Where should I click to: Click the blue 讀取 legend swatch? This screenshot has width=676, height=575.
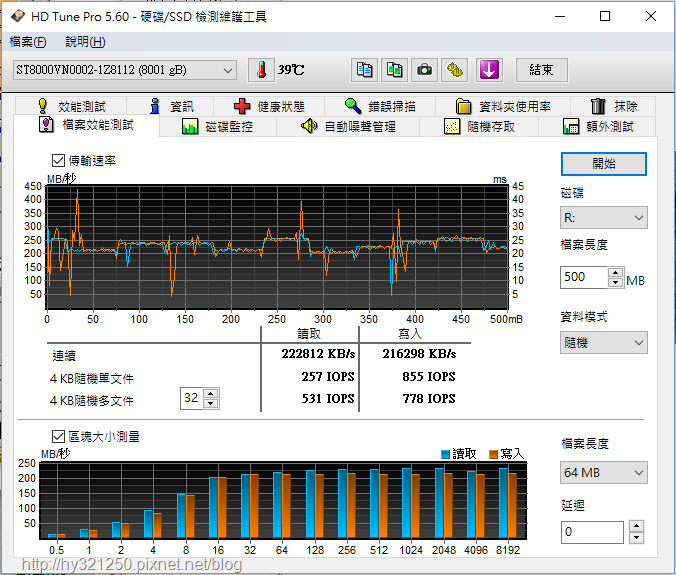coord(445,454)
